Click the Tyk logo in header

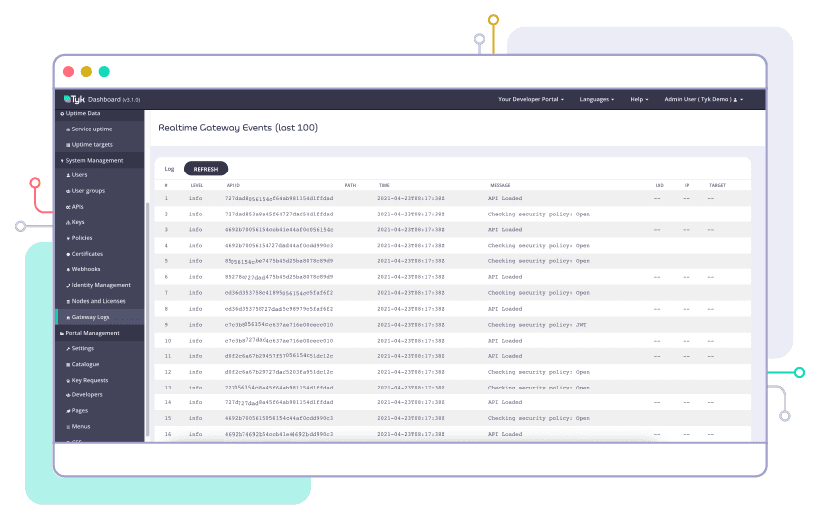(74, 99)
